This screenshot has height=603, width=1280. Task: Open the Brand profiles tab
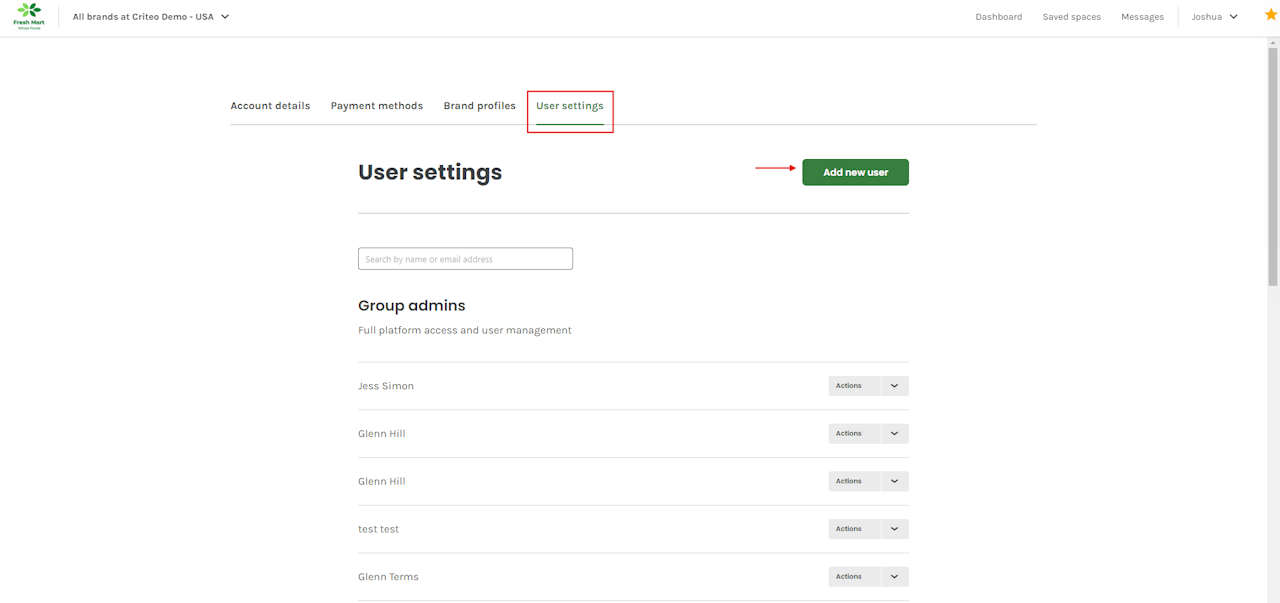coord(480,106)
